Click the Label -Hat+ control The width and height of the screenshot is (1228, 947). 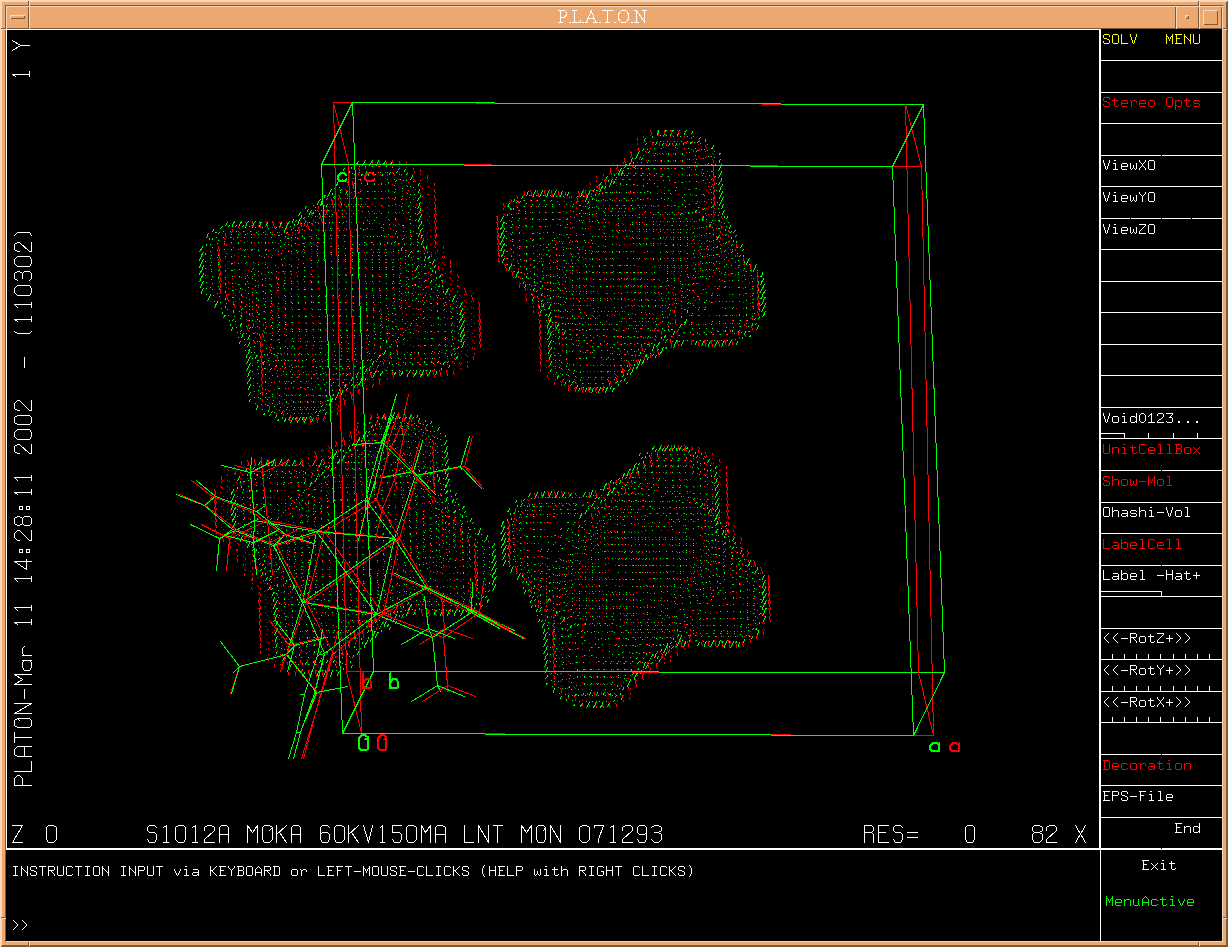[1151, 576]
